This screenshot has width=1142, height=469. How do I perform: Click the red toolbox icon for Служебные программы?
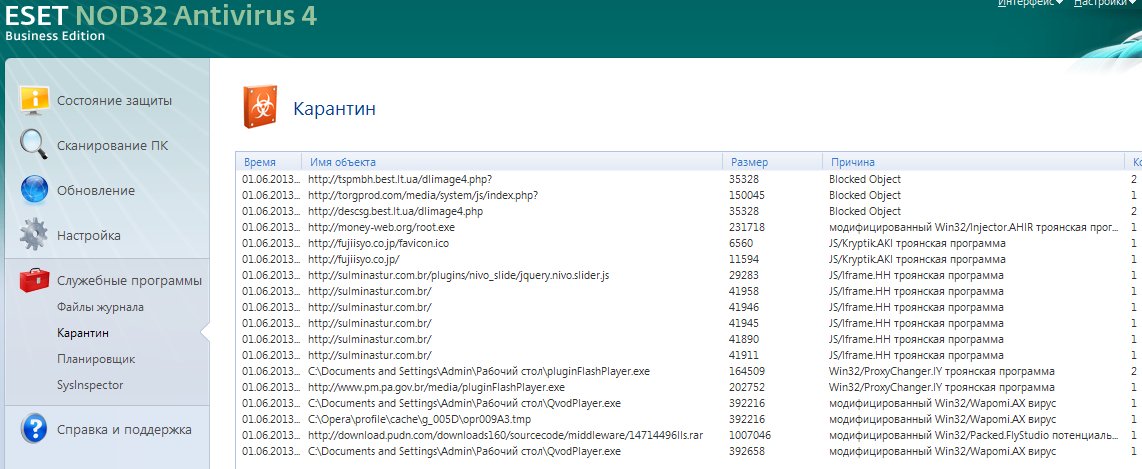tap(34, 280)
